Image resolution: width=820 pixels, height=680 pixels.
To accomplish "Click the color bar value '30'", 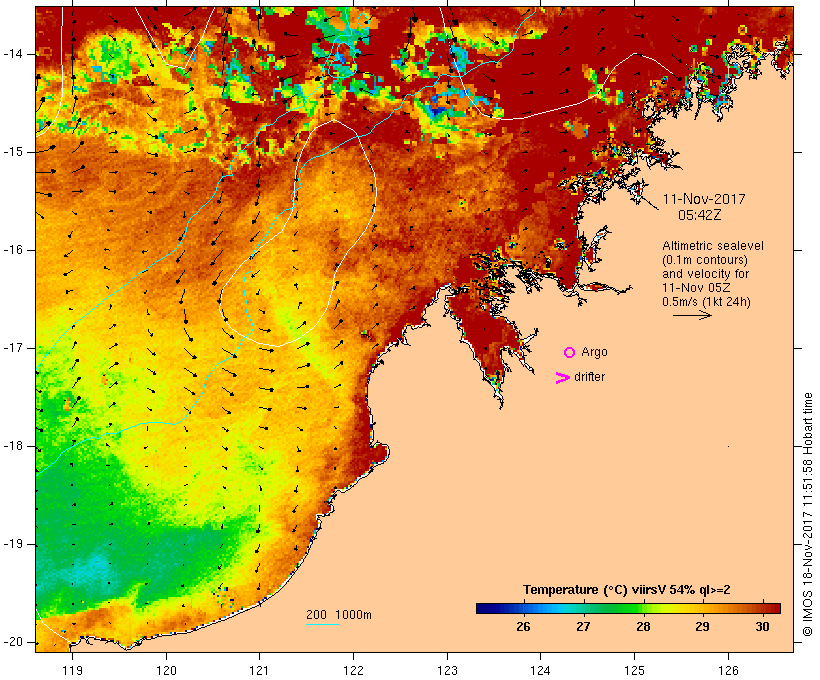I will click(x=762, y=627).
